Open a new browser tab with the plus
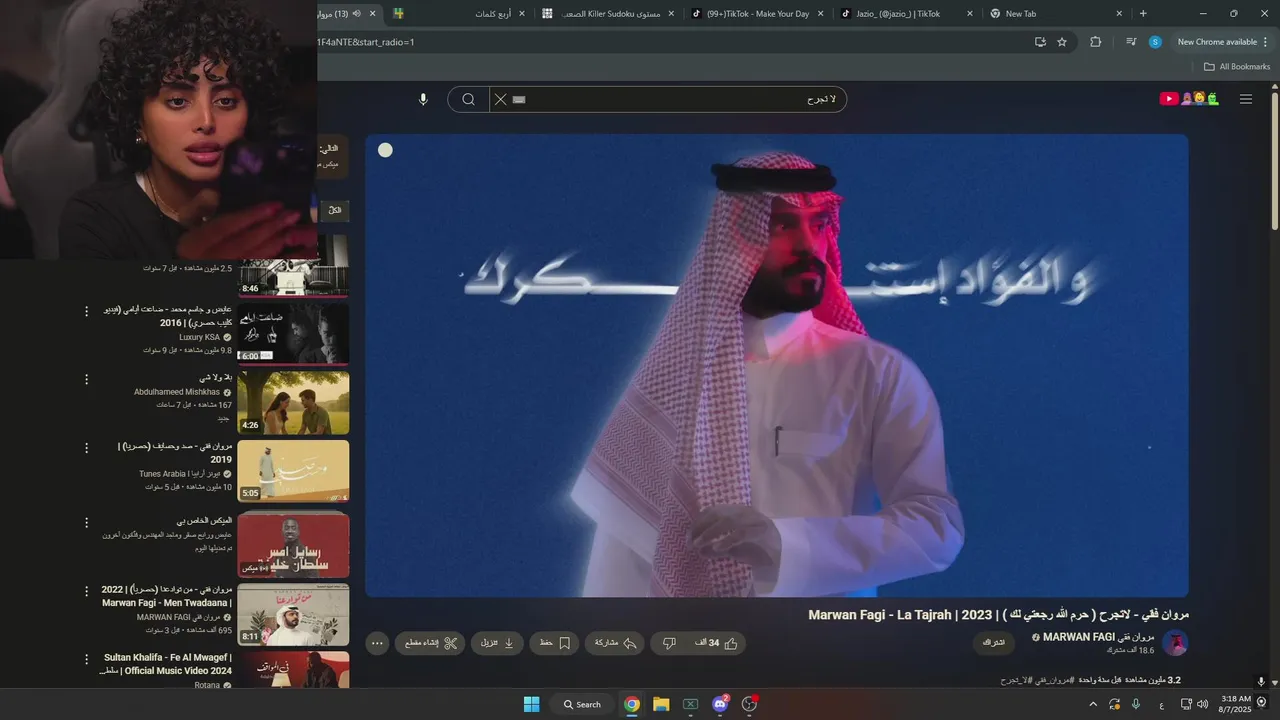Viewport: 1280px width, 720px height. (1143, 14)
